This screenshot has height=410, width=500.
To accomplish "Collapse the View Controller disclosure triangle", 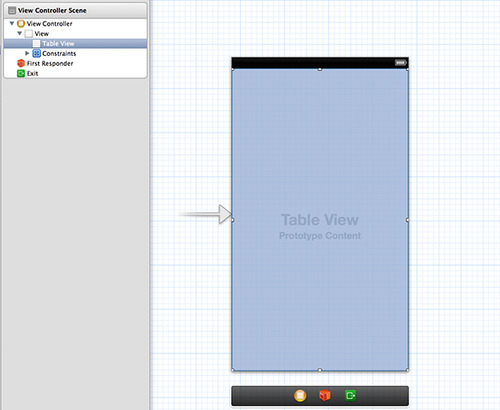I will click(x=12, y=23).
